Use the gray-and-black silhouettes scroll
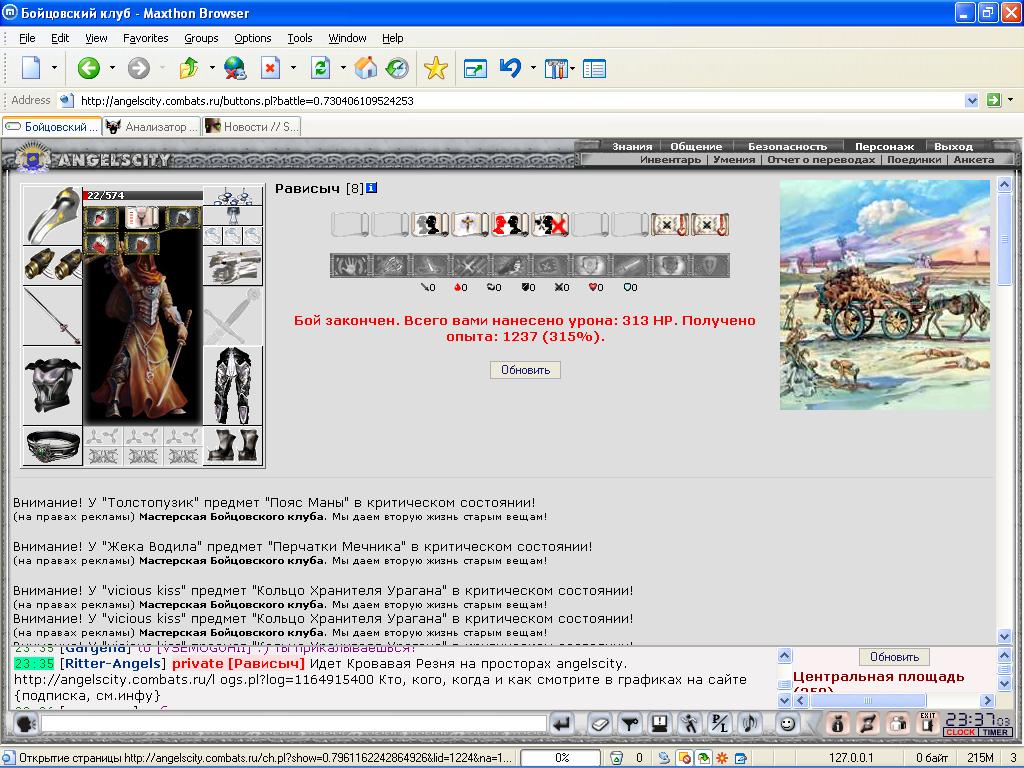 point(430,225)
